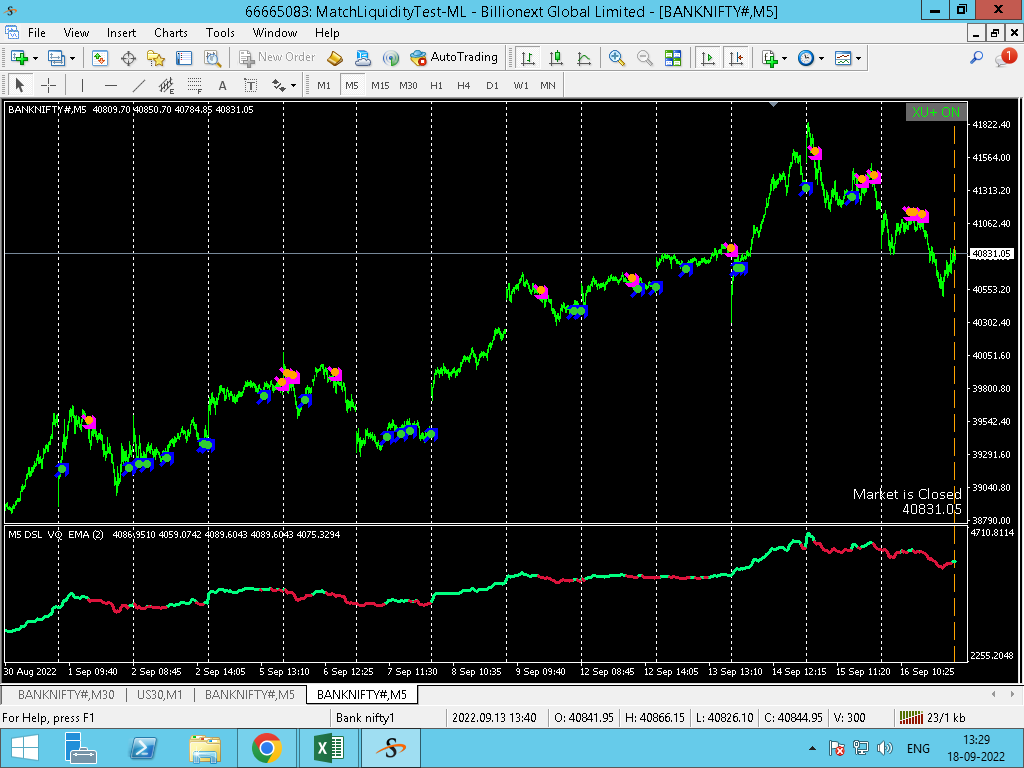Select the vertical line drawing tool
The image size is (1024, 768).
coord(82,85)
